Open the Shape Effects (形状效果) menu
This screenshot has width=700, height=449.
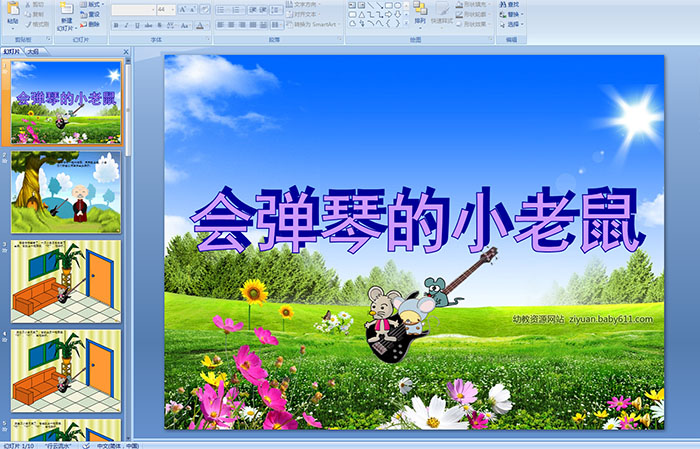(472, 24)
